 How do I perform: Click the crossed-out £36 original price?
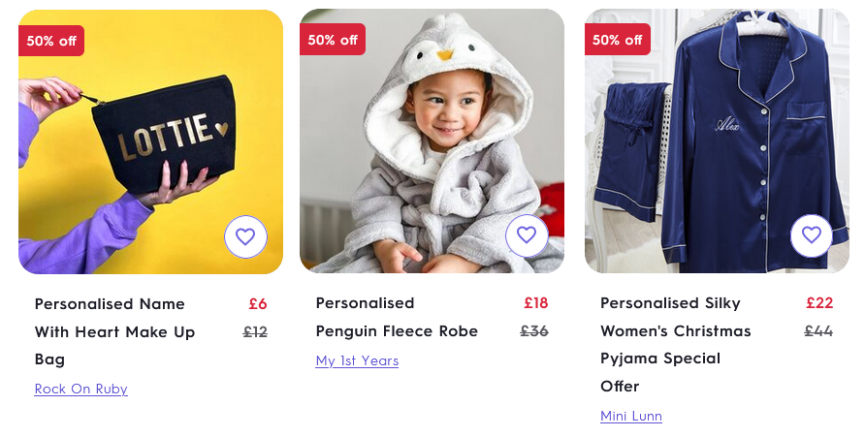coord(534,331)
